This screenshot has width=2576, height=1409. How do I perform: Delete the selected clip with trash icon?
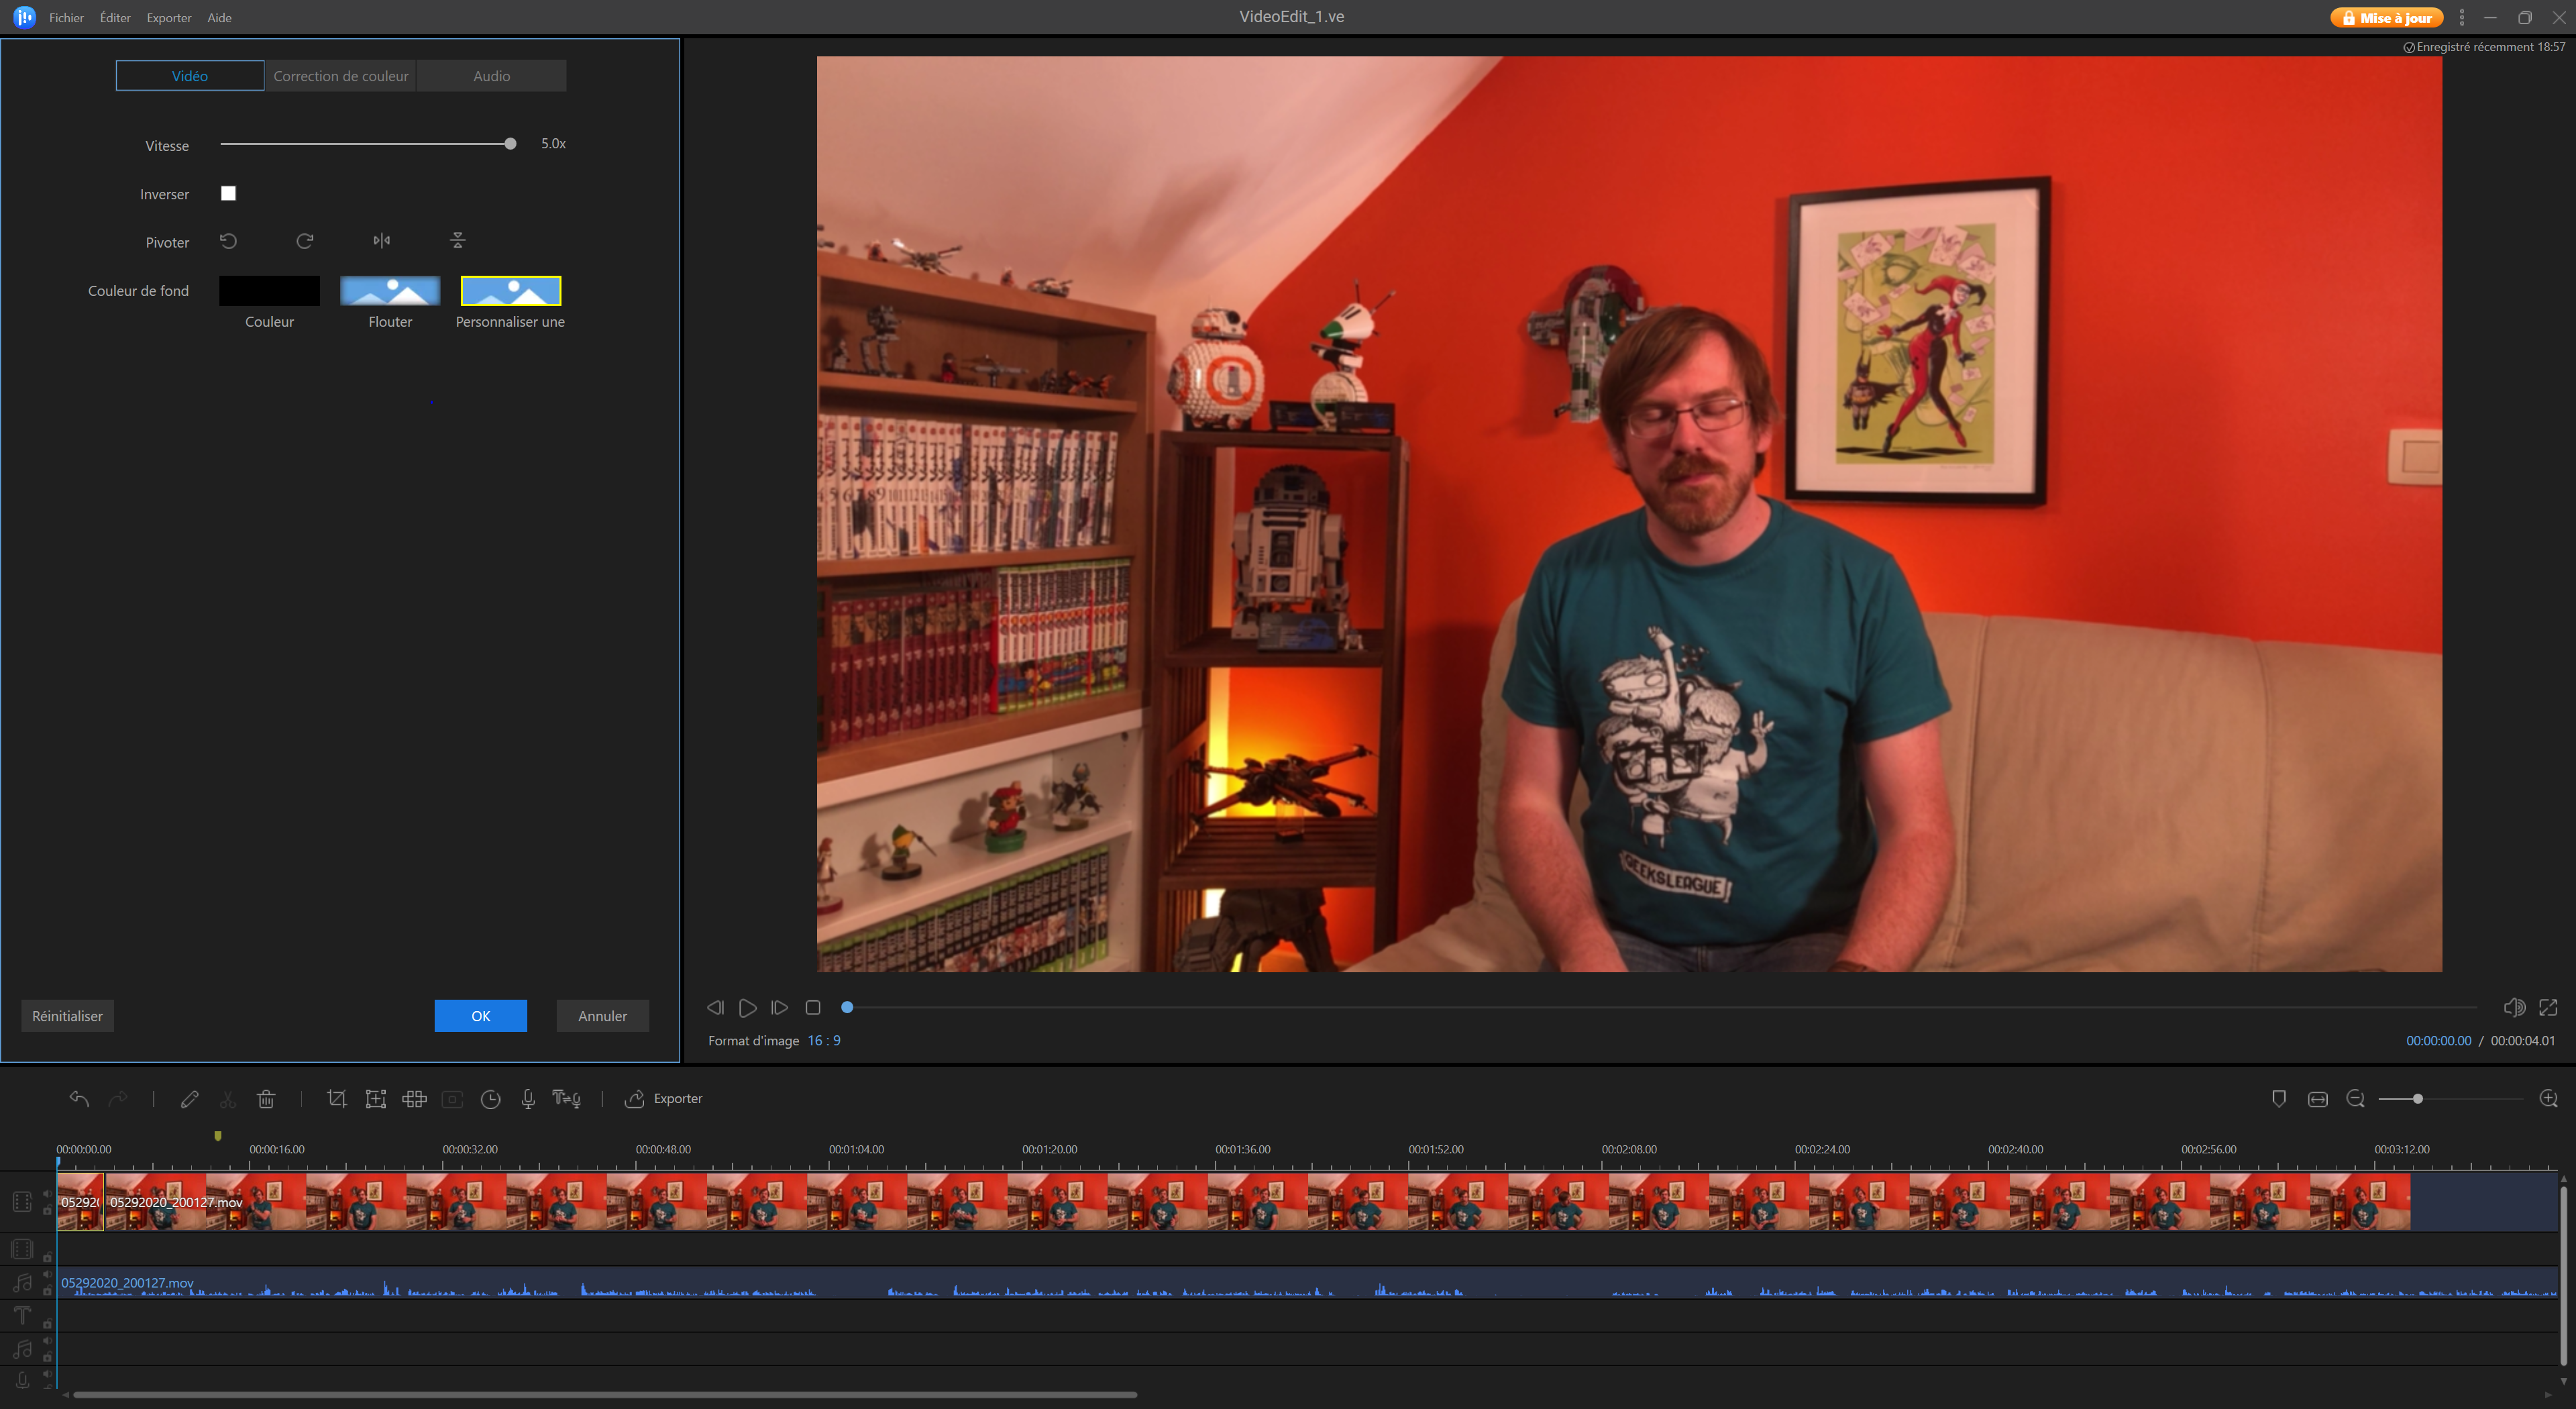coord(266,1098)
